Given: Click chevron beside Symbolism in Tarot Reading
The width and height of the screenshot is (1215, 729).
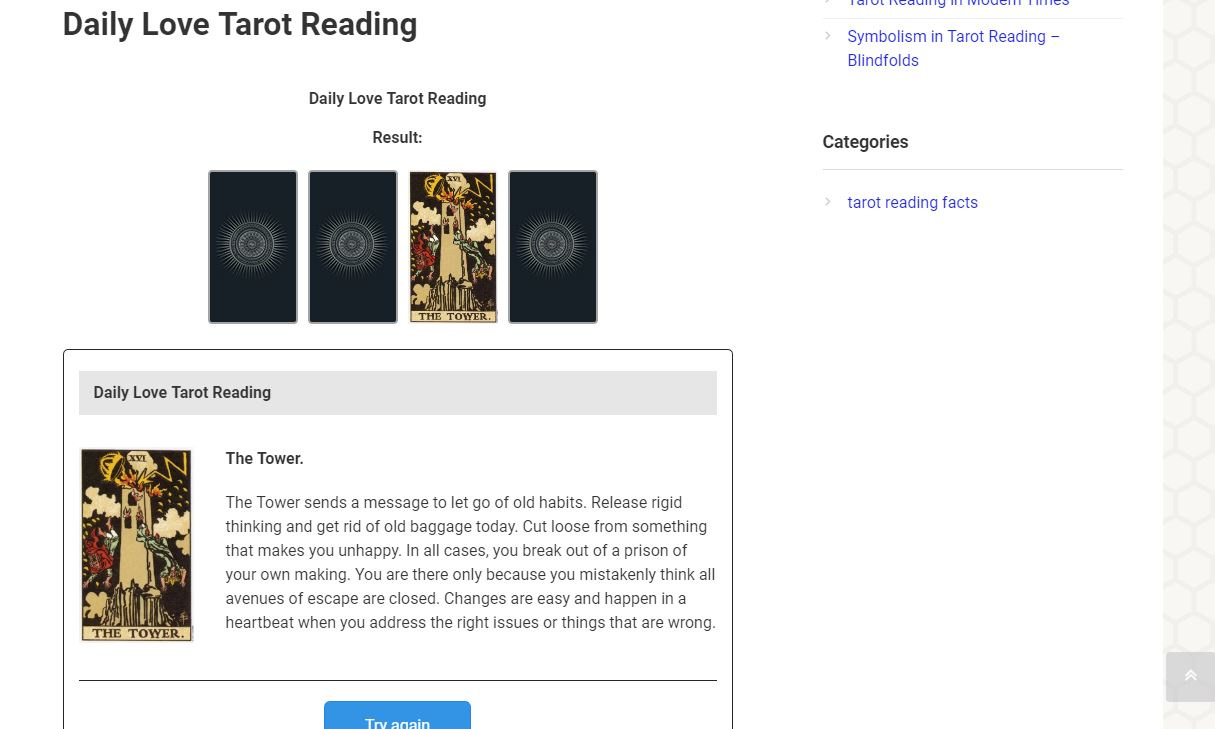Looking at the screenshot, I should 828,36.
